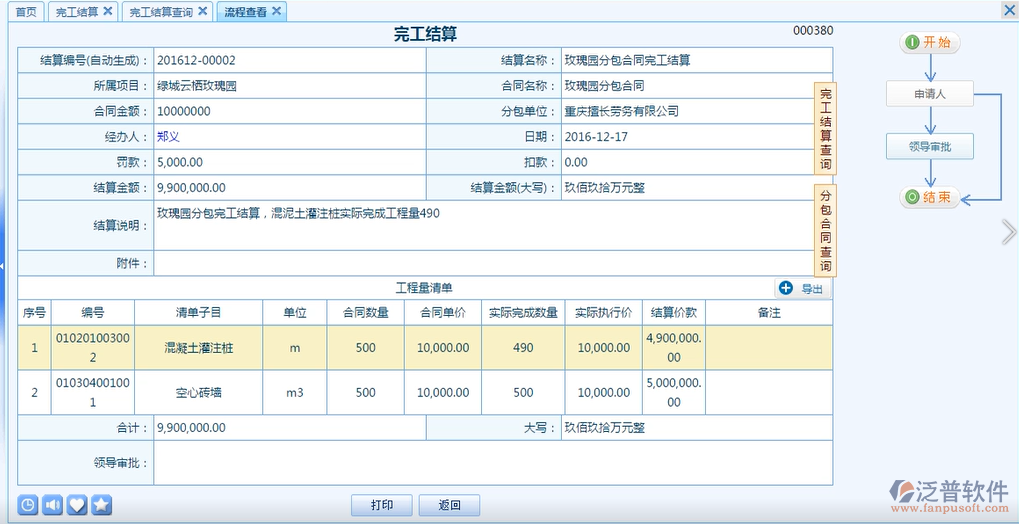Close all tabs with top-right X

pyautogui.click(x=1011, y=10)
